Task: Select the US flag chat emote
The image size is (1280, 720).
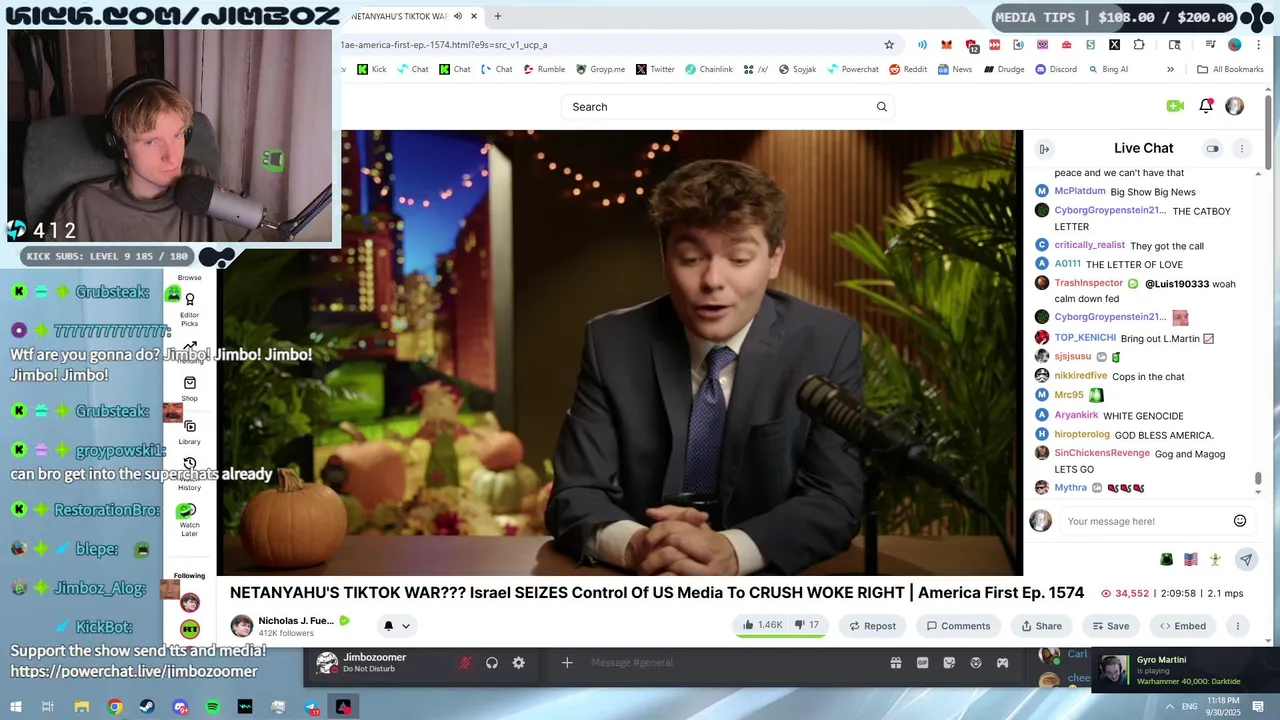Action: tap(1191, 560)
